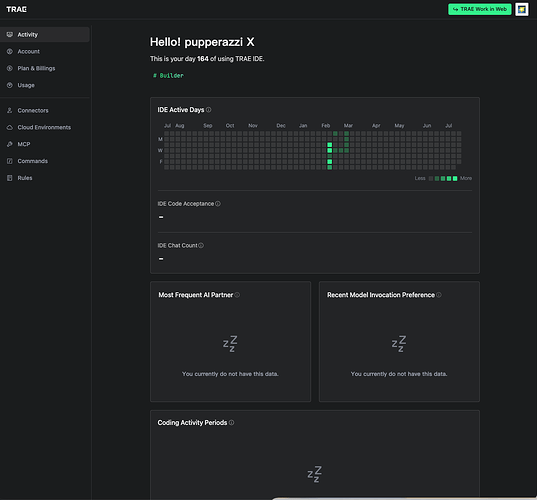Open the Rules section

pos(45,178)
